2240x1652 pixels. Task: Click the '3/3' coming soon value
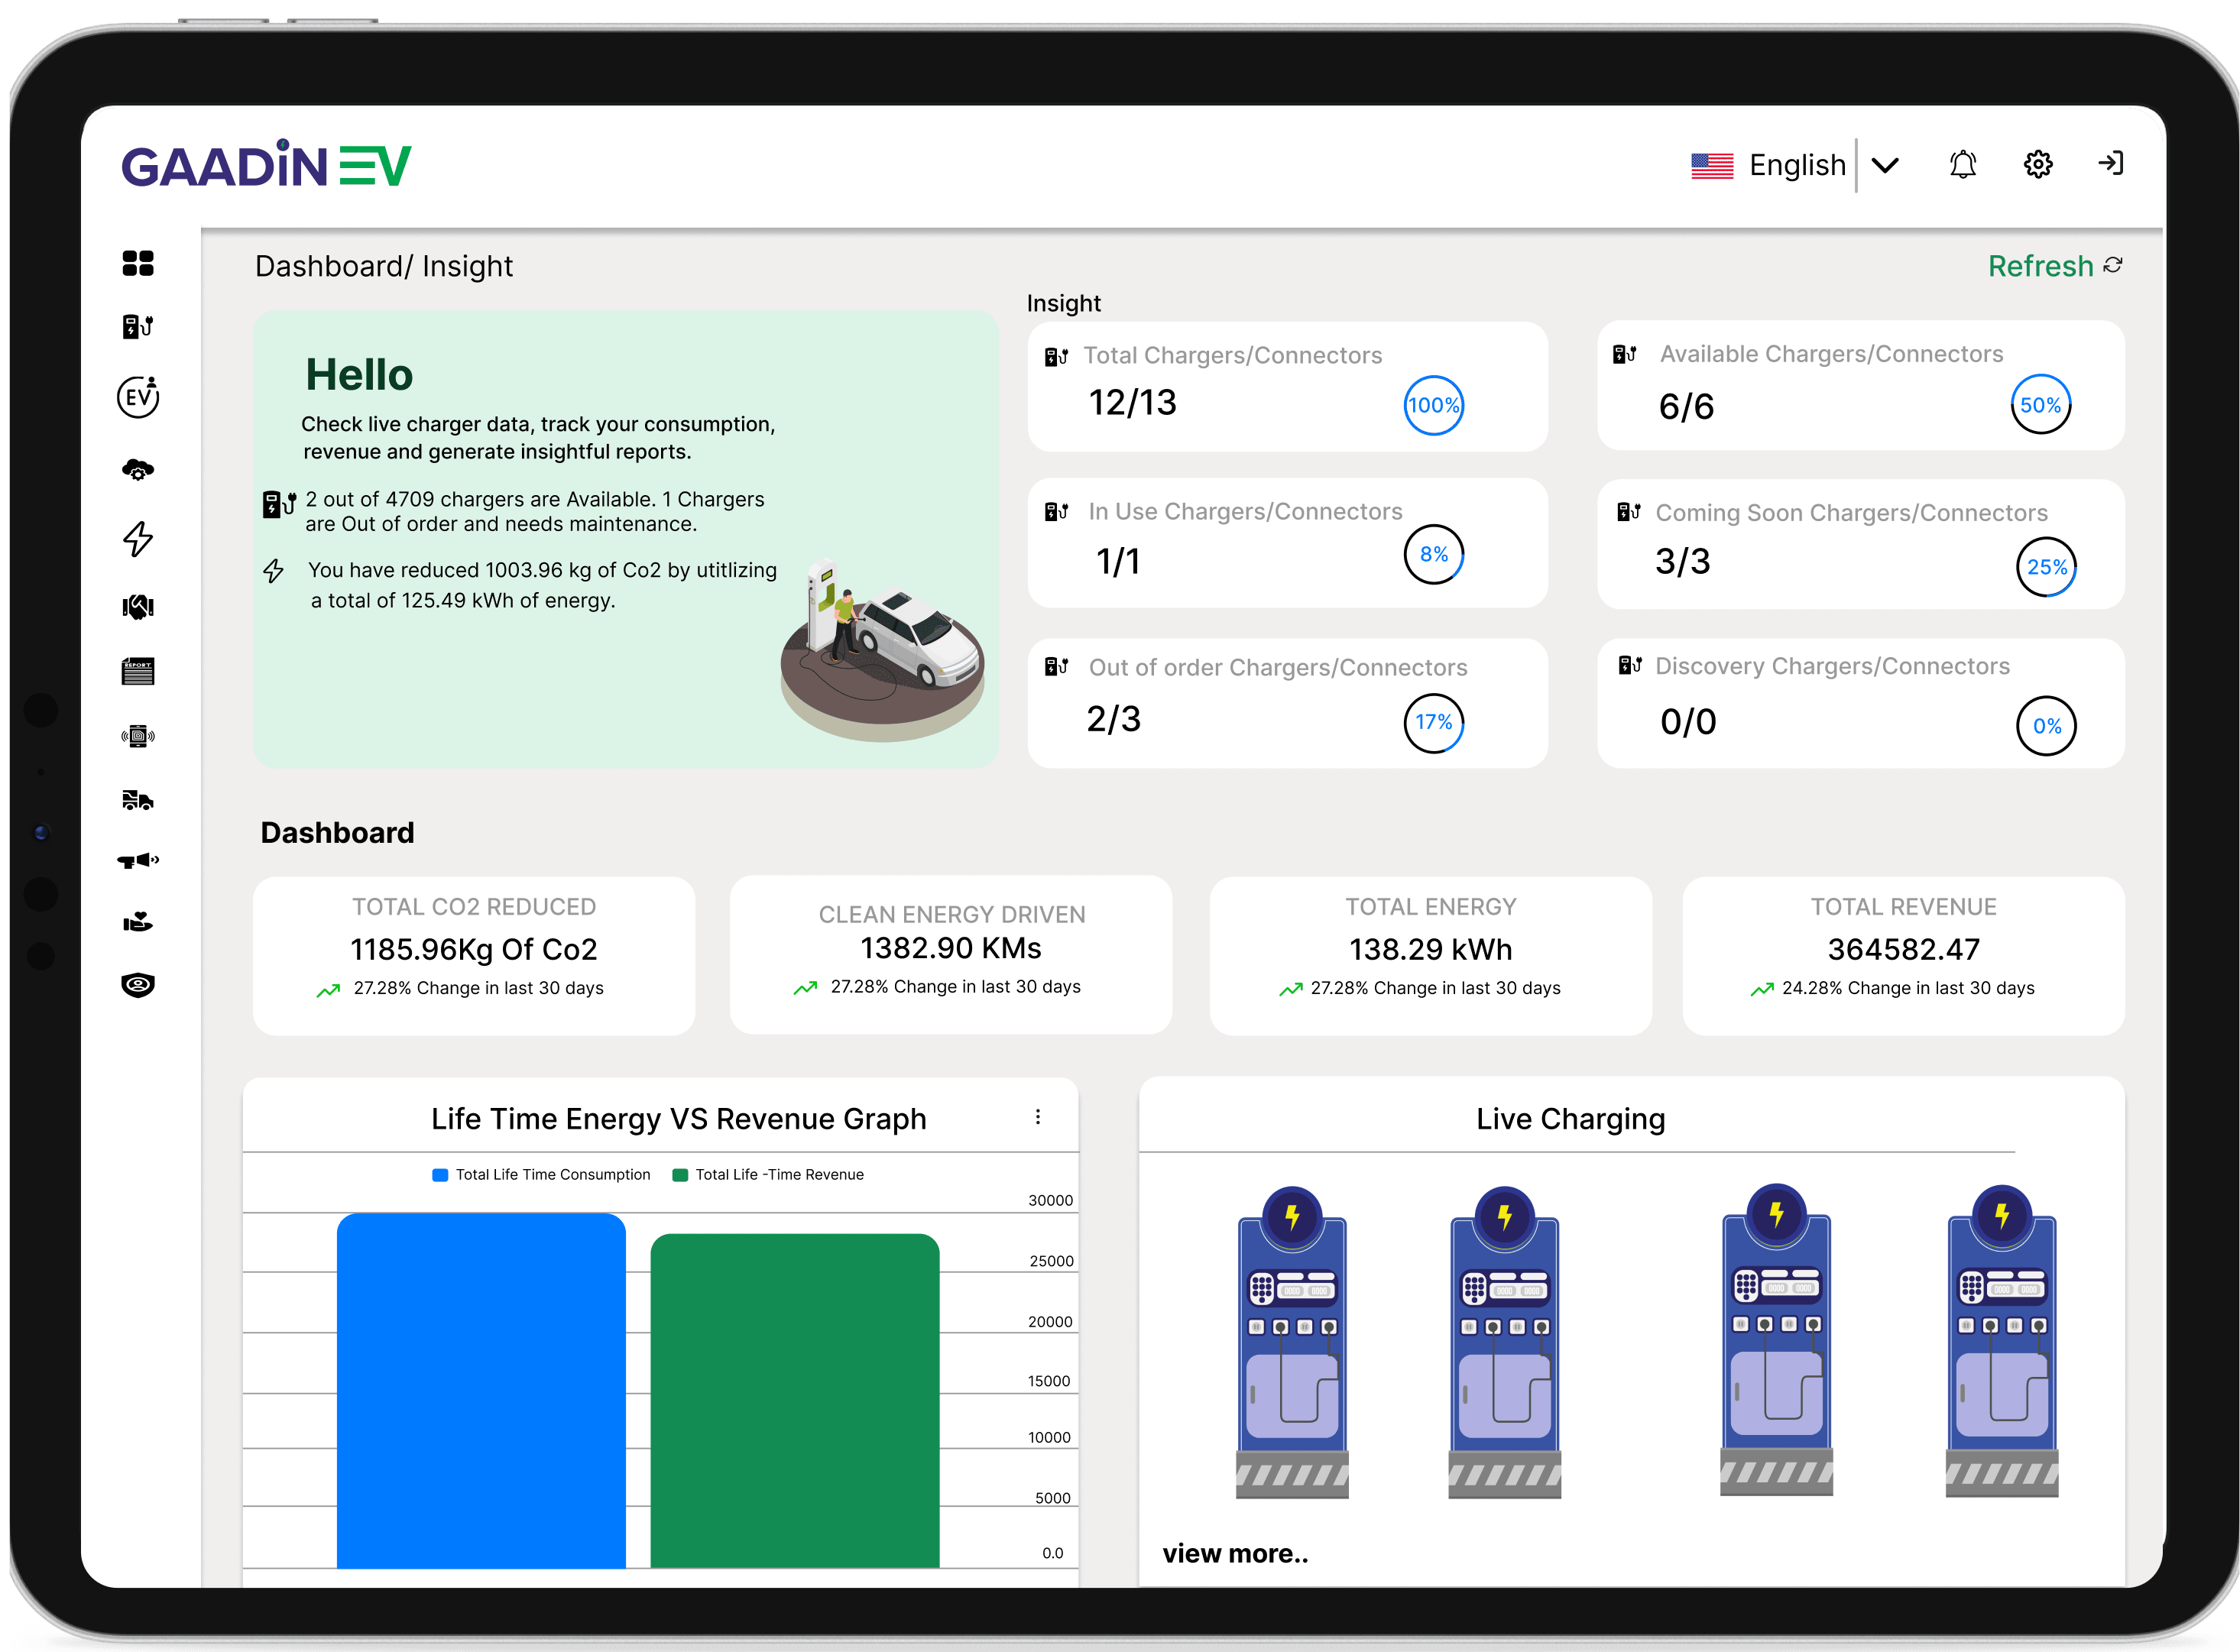click(x=1682, y=561)
